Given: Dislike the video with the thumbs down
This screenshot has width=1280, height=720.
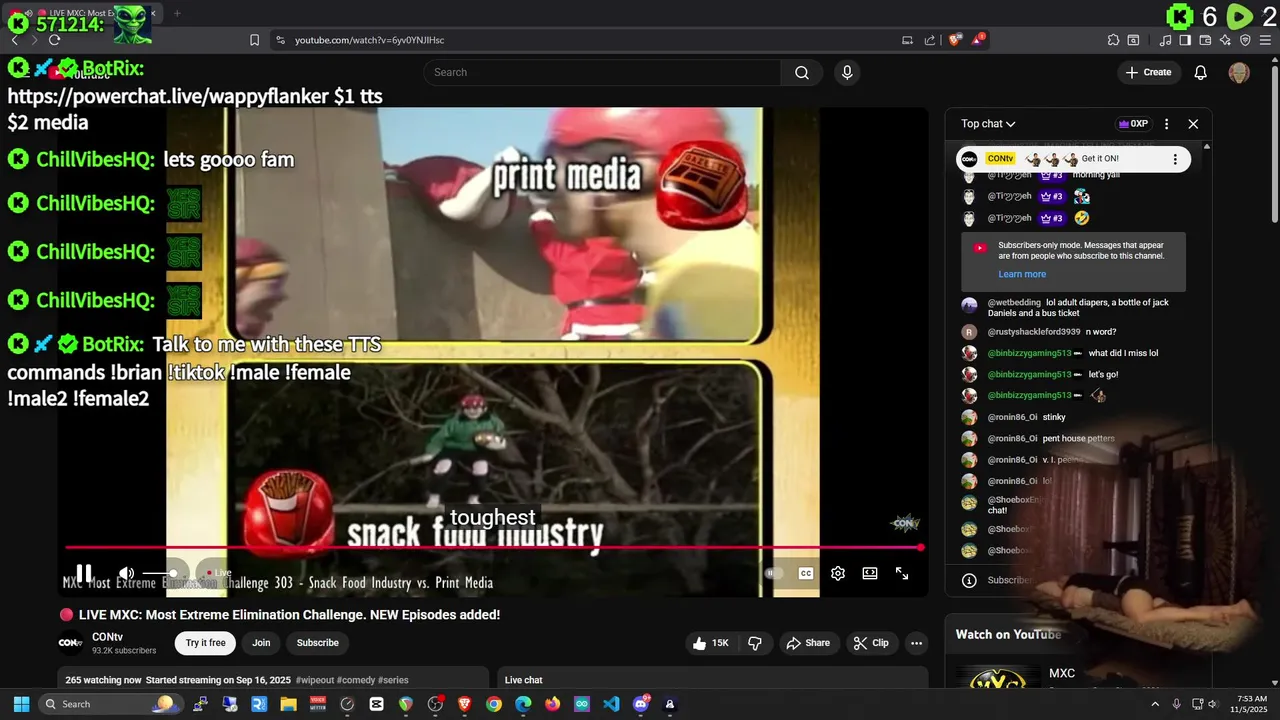Looking at the screenshot, I should (755, 643).
